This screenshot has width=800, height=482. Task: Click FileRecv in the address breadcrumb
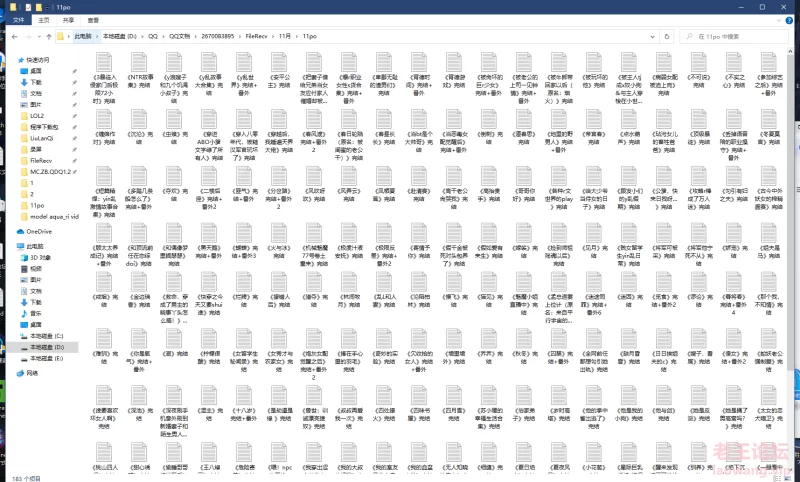pos(256,36)
